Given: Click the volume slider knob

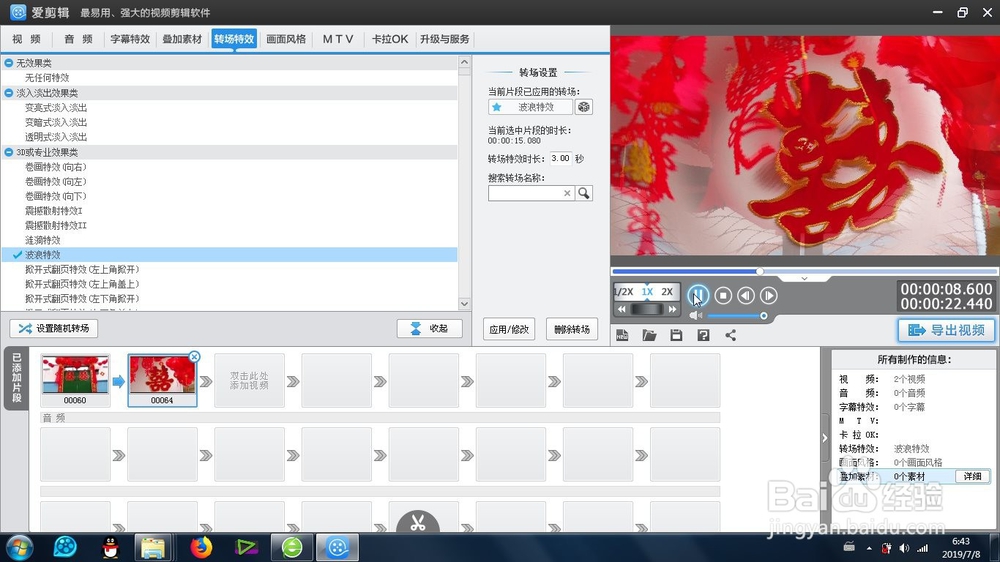Looking at the screenshot, I should 763,316.
